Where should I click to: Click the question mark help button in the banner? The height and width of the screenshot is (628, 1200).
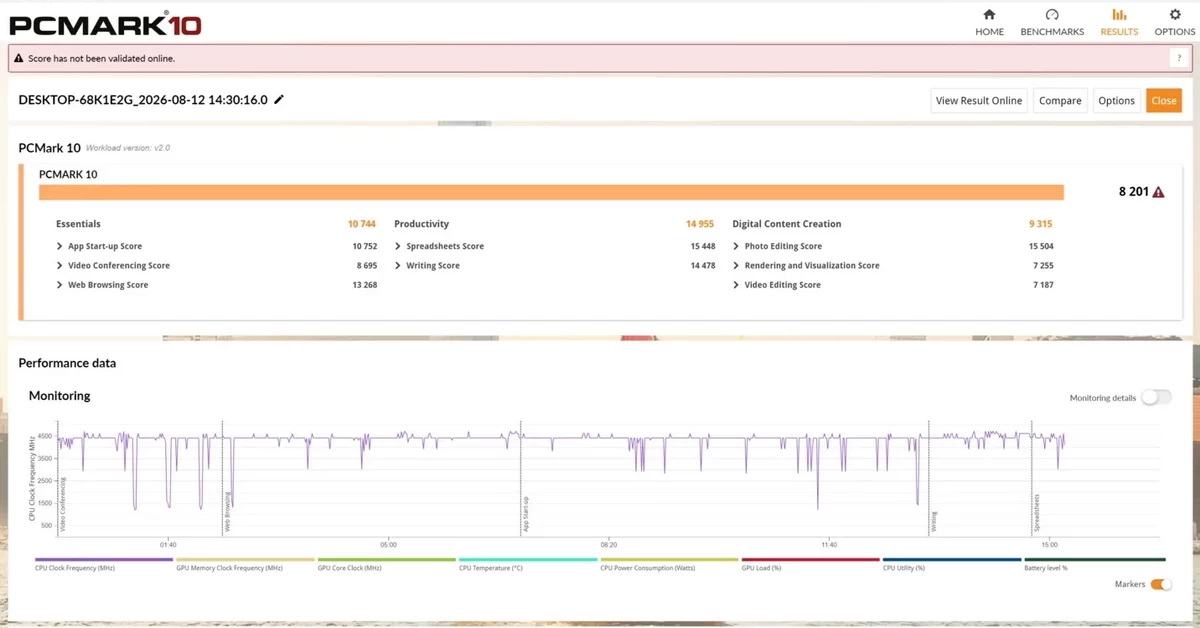click(x=1181, y=58)
